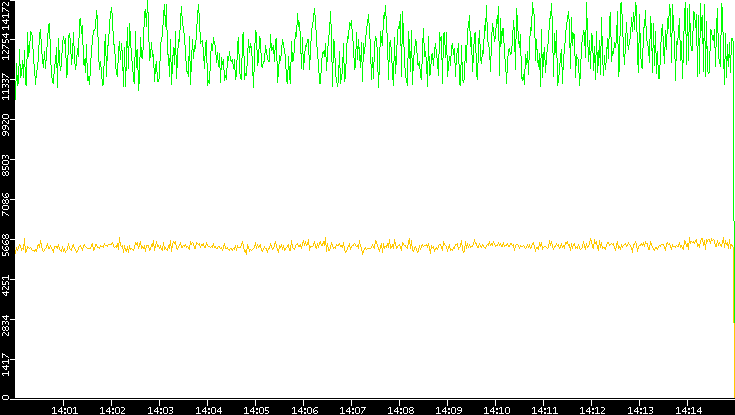
Task: Click the 7086 value axis label
Action: pyautogui.click(x=6, y=205)
